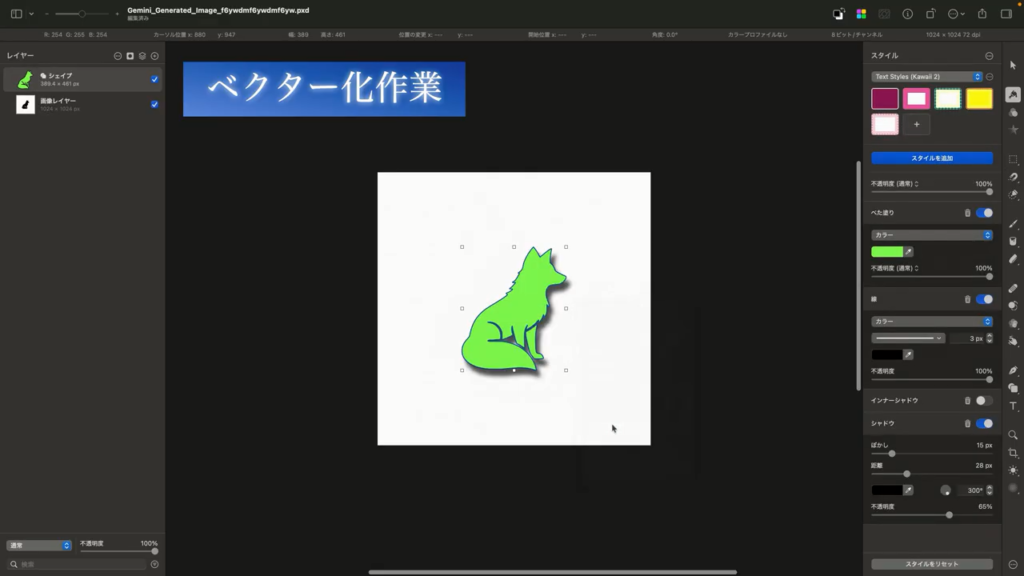Click the スタイルを追加 button
Image resolution: width=1024 pixels, height=576 pixels.
(931, 158)
